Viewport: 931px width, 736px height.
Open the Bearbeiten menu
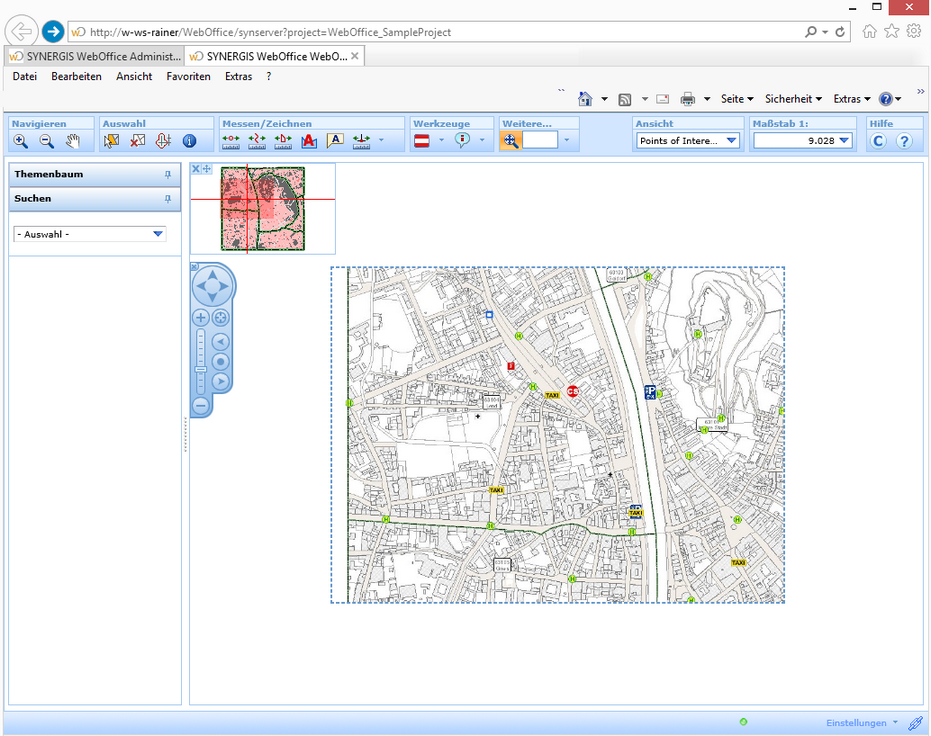click(76, 76)
